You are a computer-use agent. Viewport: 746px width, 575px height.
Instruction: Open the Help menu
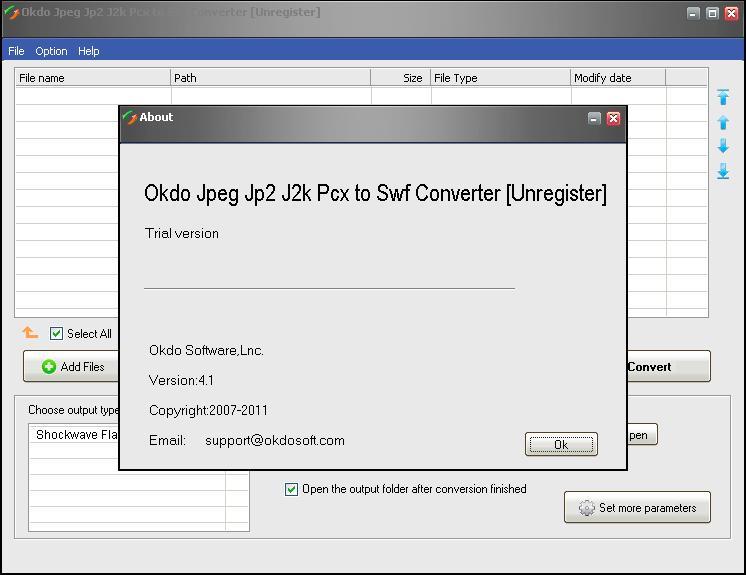[x=88, y=51]
